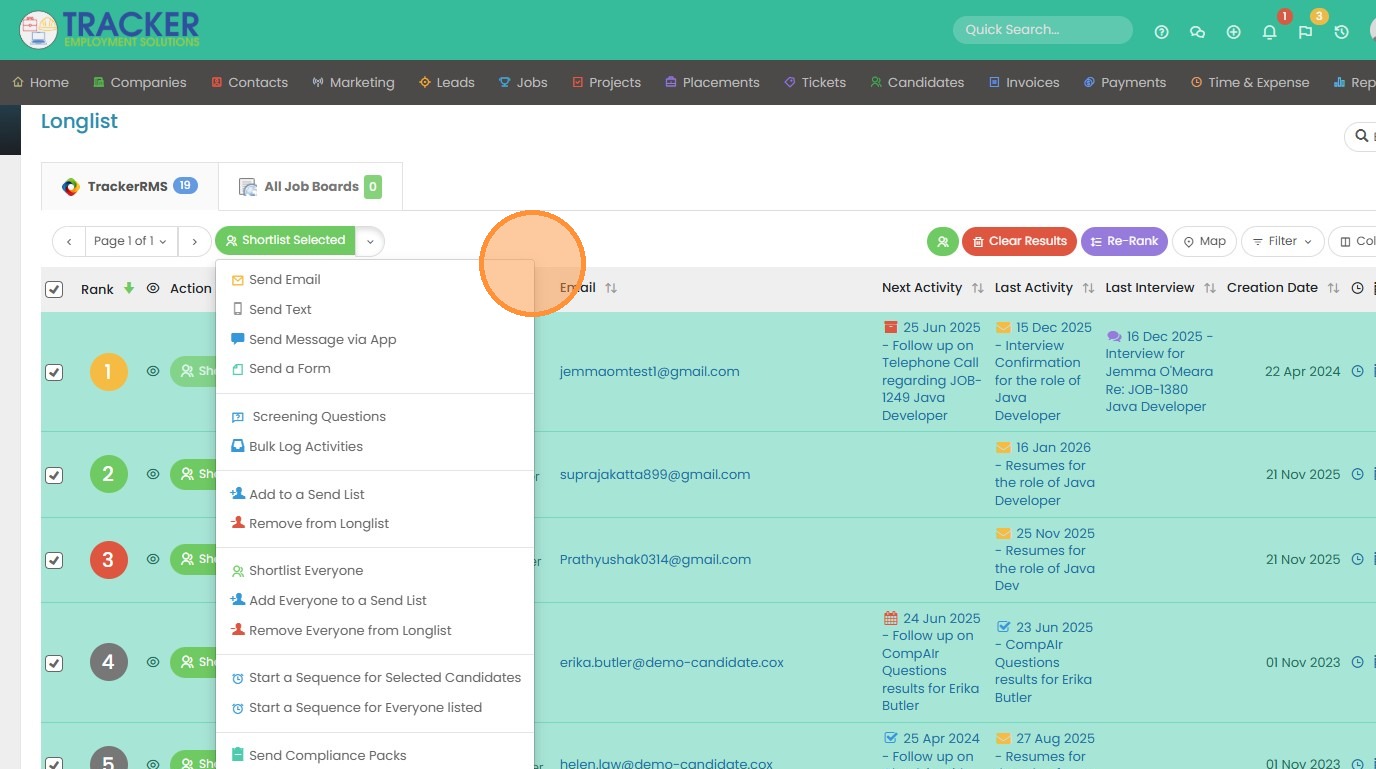The image size is (1376, 769).
Task: Sort by the Next Activity column arrows
Action: pyautogui.click(x=978, y=288)
